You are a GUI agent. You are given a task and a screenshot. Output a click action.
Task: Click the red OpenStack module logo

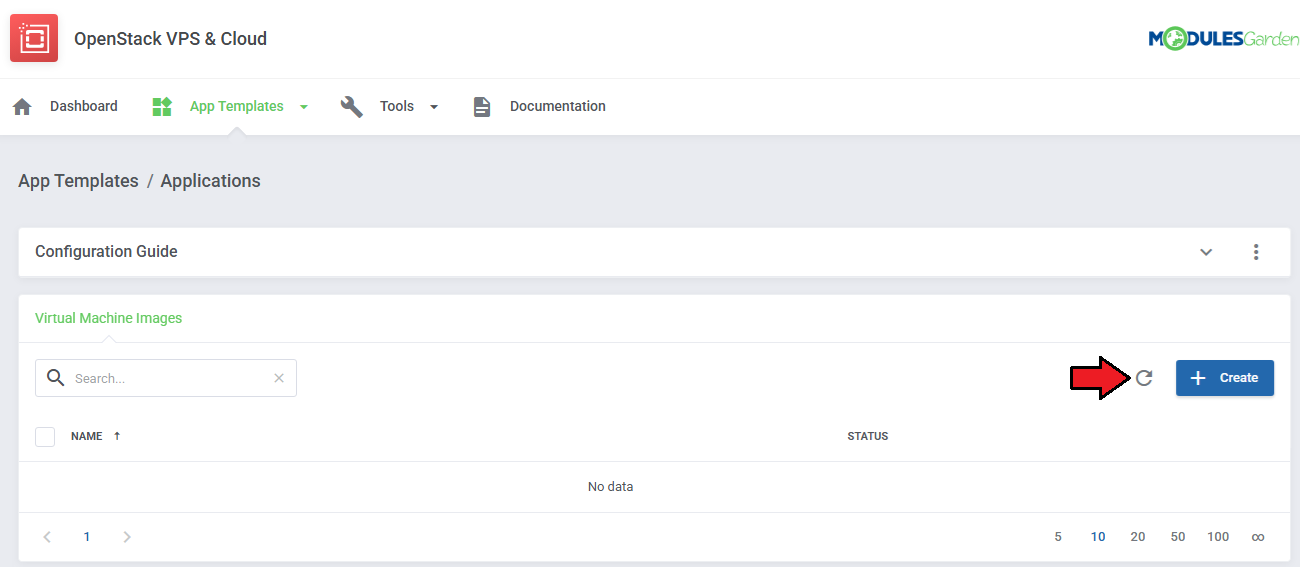click(34, 39)
